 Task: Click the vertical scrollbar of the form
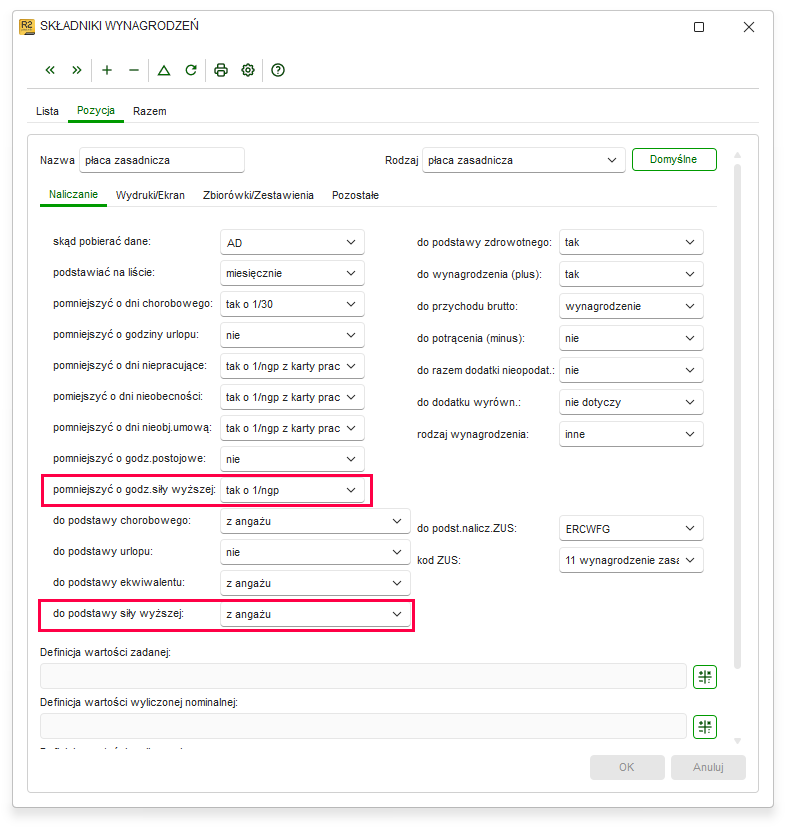(737, 416)
